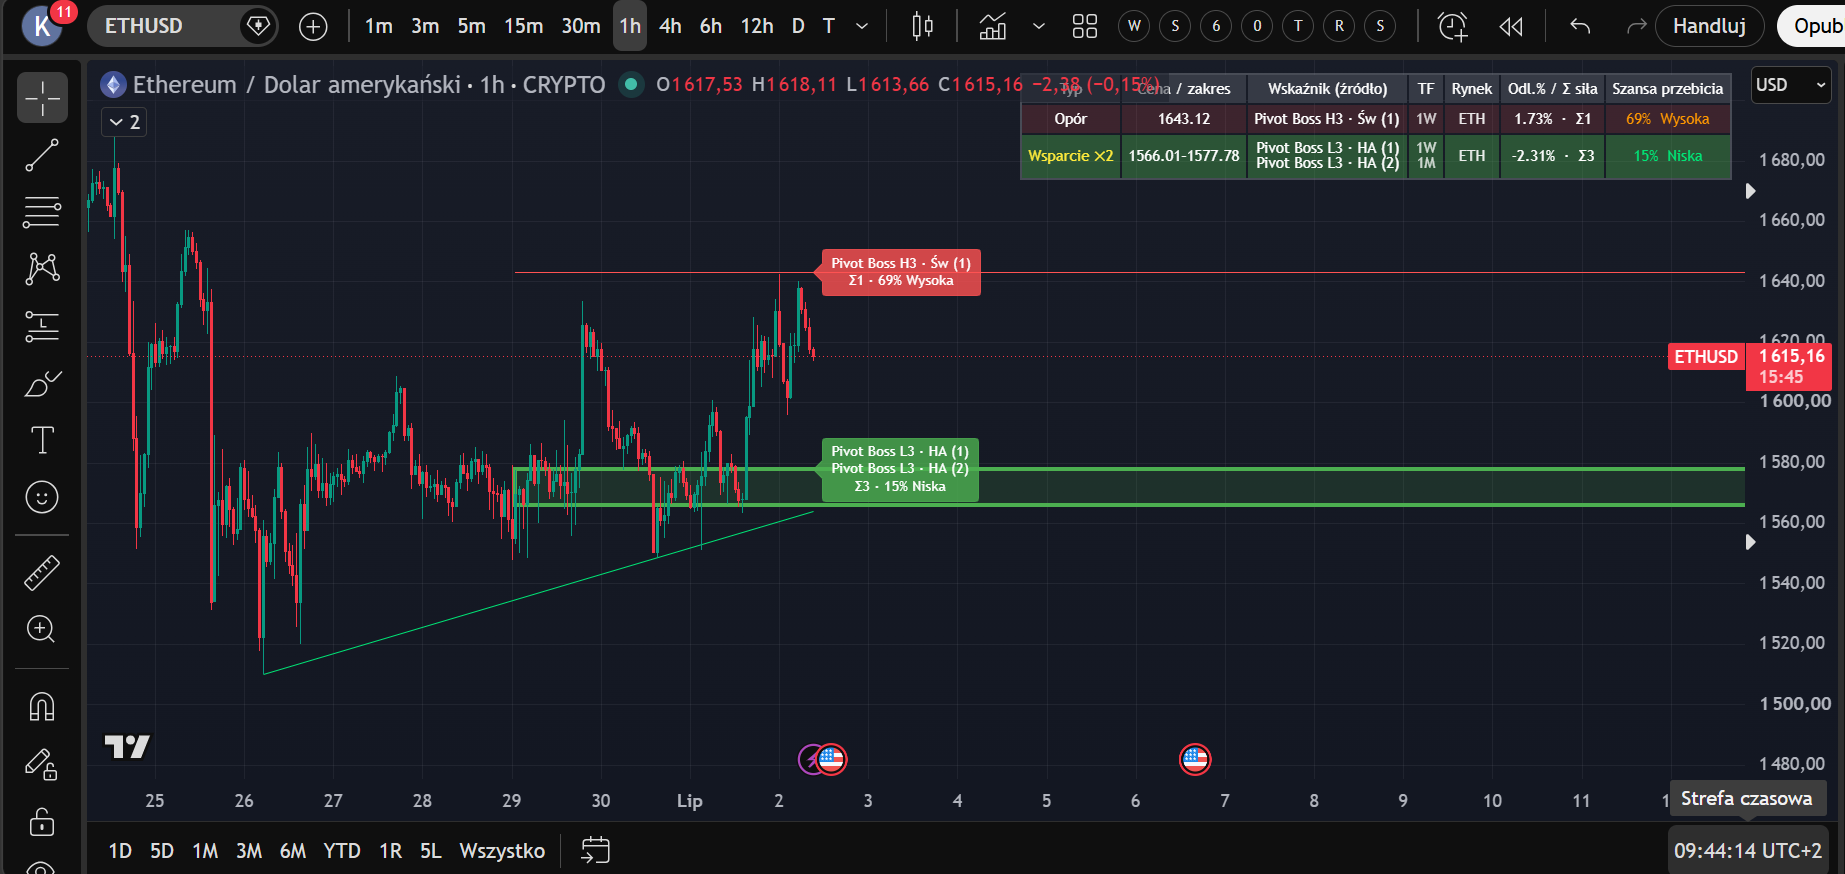
Task: Toggle lock all drawing tools
Action: pyautogui.click(x=42, y=822)
